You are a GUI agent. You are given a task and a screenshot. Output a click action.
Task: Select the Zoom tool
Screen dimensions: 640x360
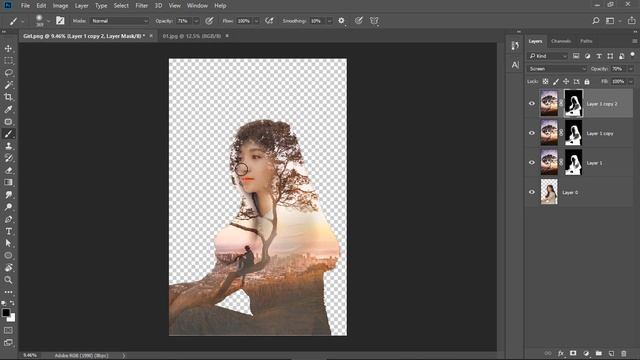8,280
